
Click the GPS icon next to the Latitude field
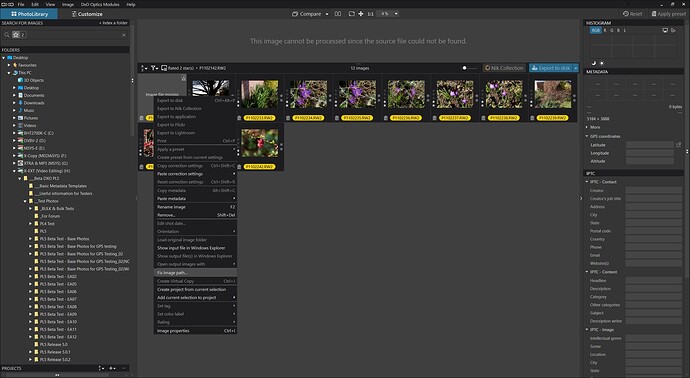(x=678, y=145)
